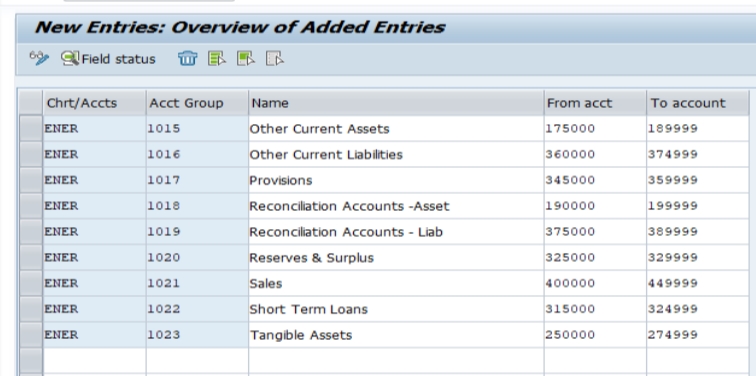Click the Select All icon

pos(216,58)
